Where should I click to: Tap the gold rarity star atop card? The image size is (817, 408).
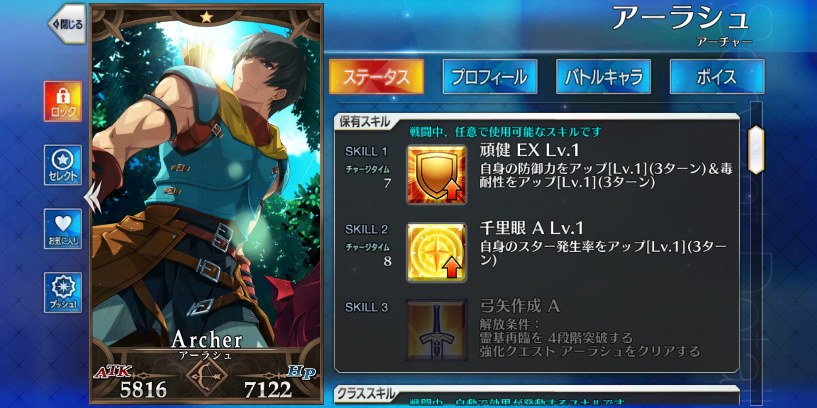(206, 17)
